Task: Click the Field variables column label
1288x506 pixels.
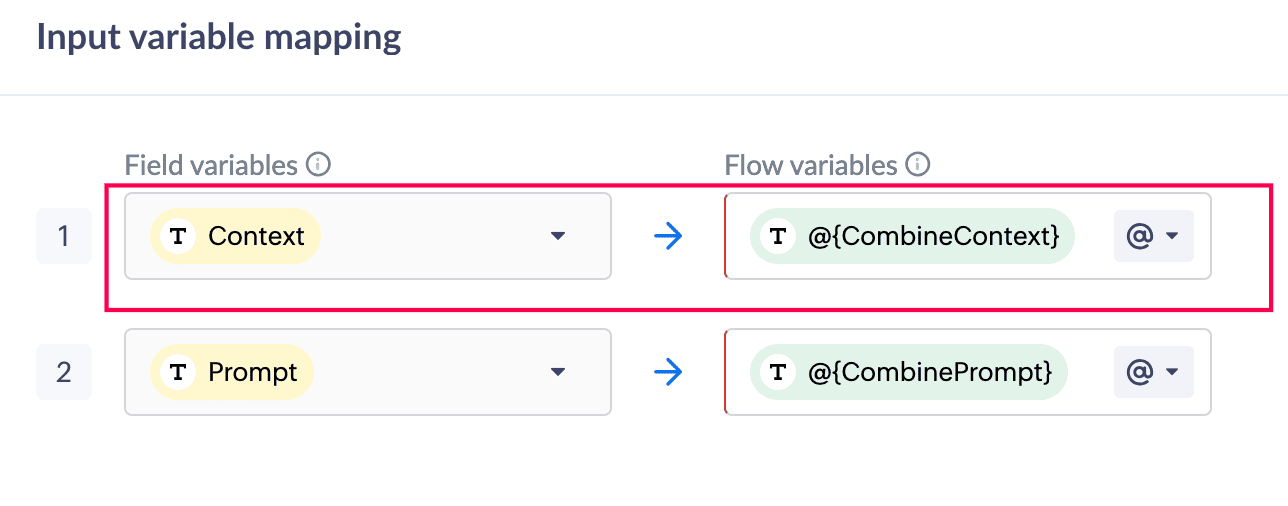Action: [x=211, y=165]
